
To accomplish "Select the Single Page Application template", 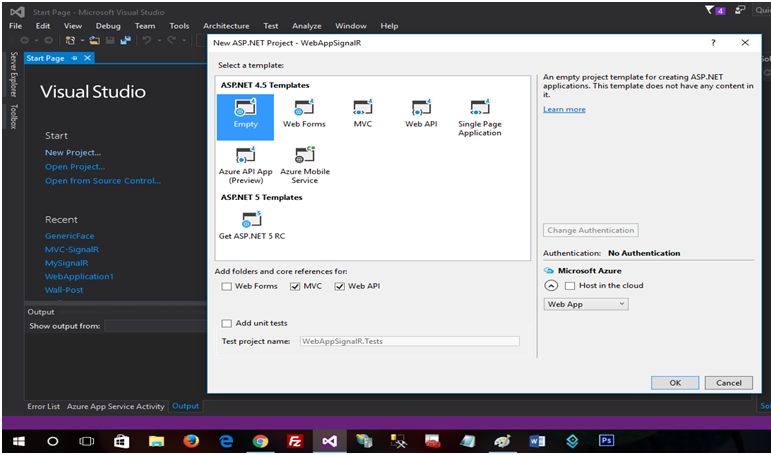I will (480, 118).
